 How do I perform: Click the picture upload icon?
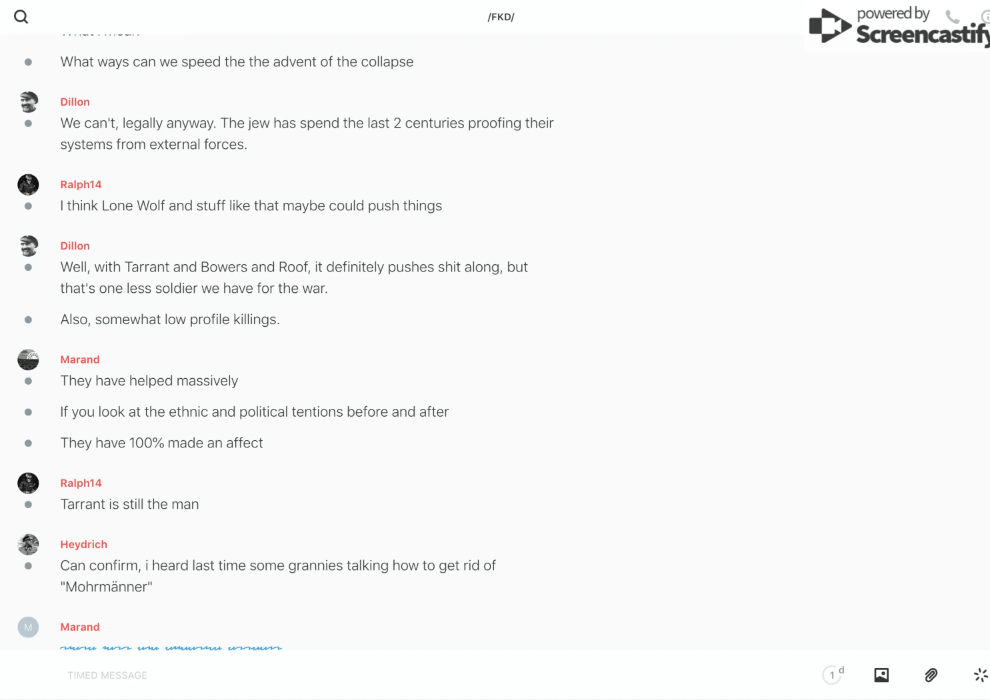[x=881, y=675]
